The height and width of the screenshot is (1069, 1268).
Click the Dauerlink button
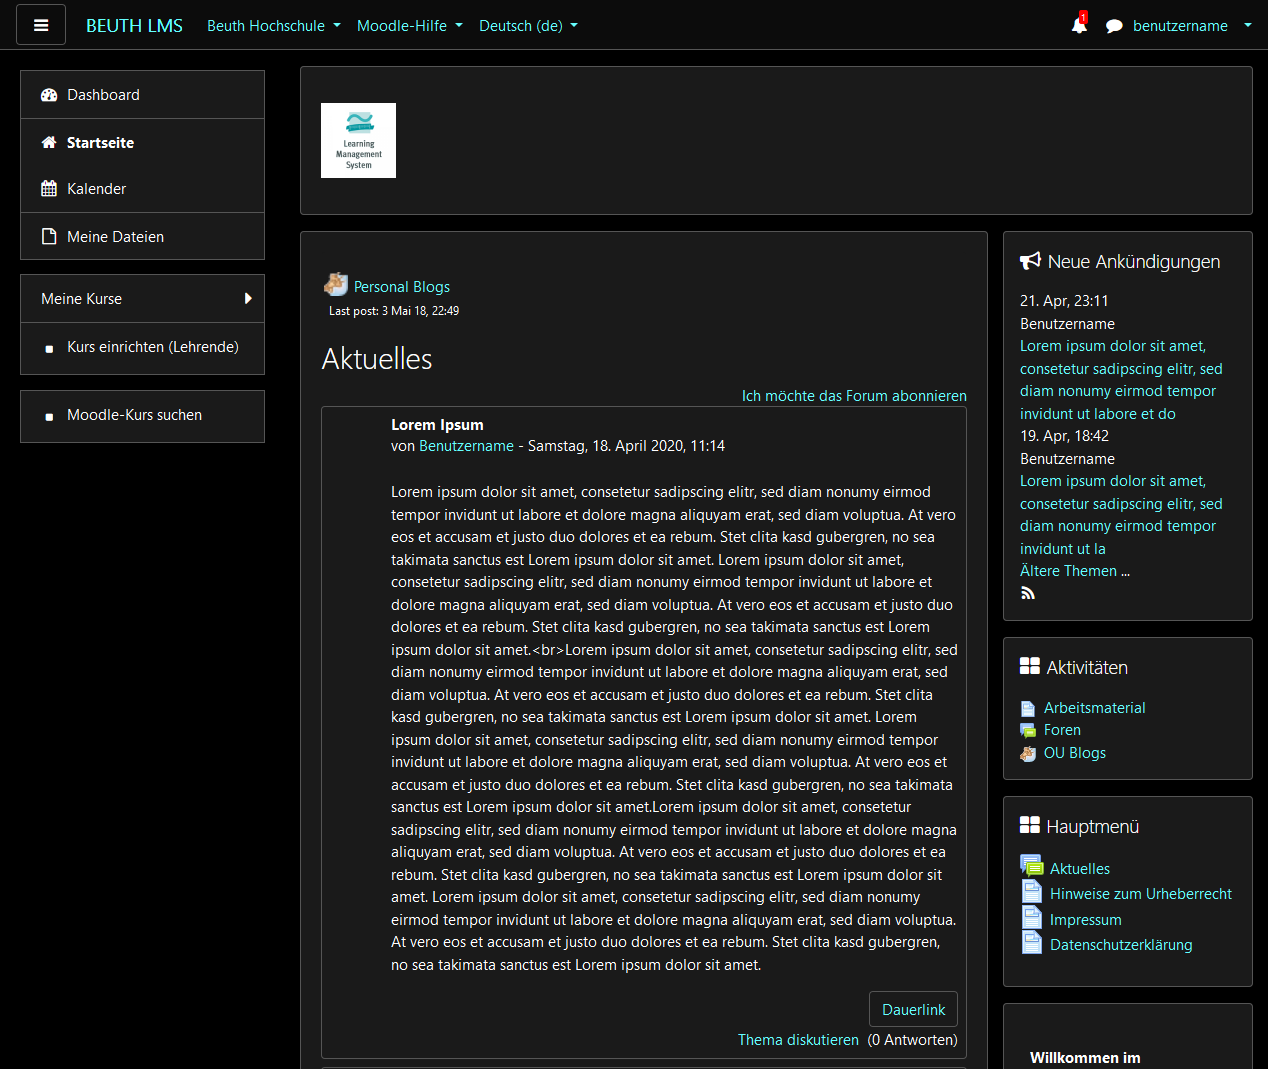coord(913,1009)
